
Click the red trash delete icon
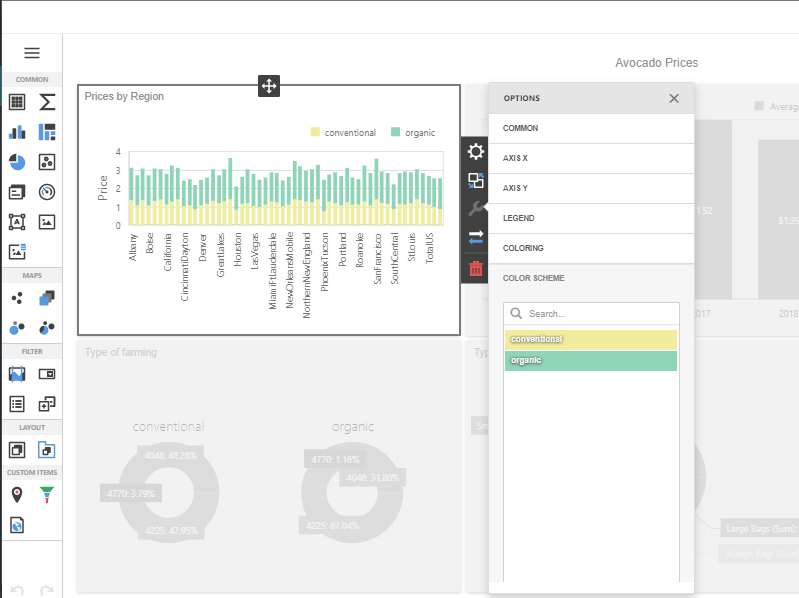click(x=475, y=268)
